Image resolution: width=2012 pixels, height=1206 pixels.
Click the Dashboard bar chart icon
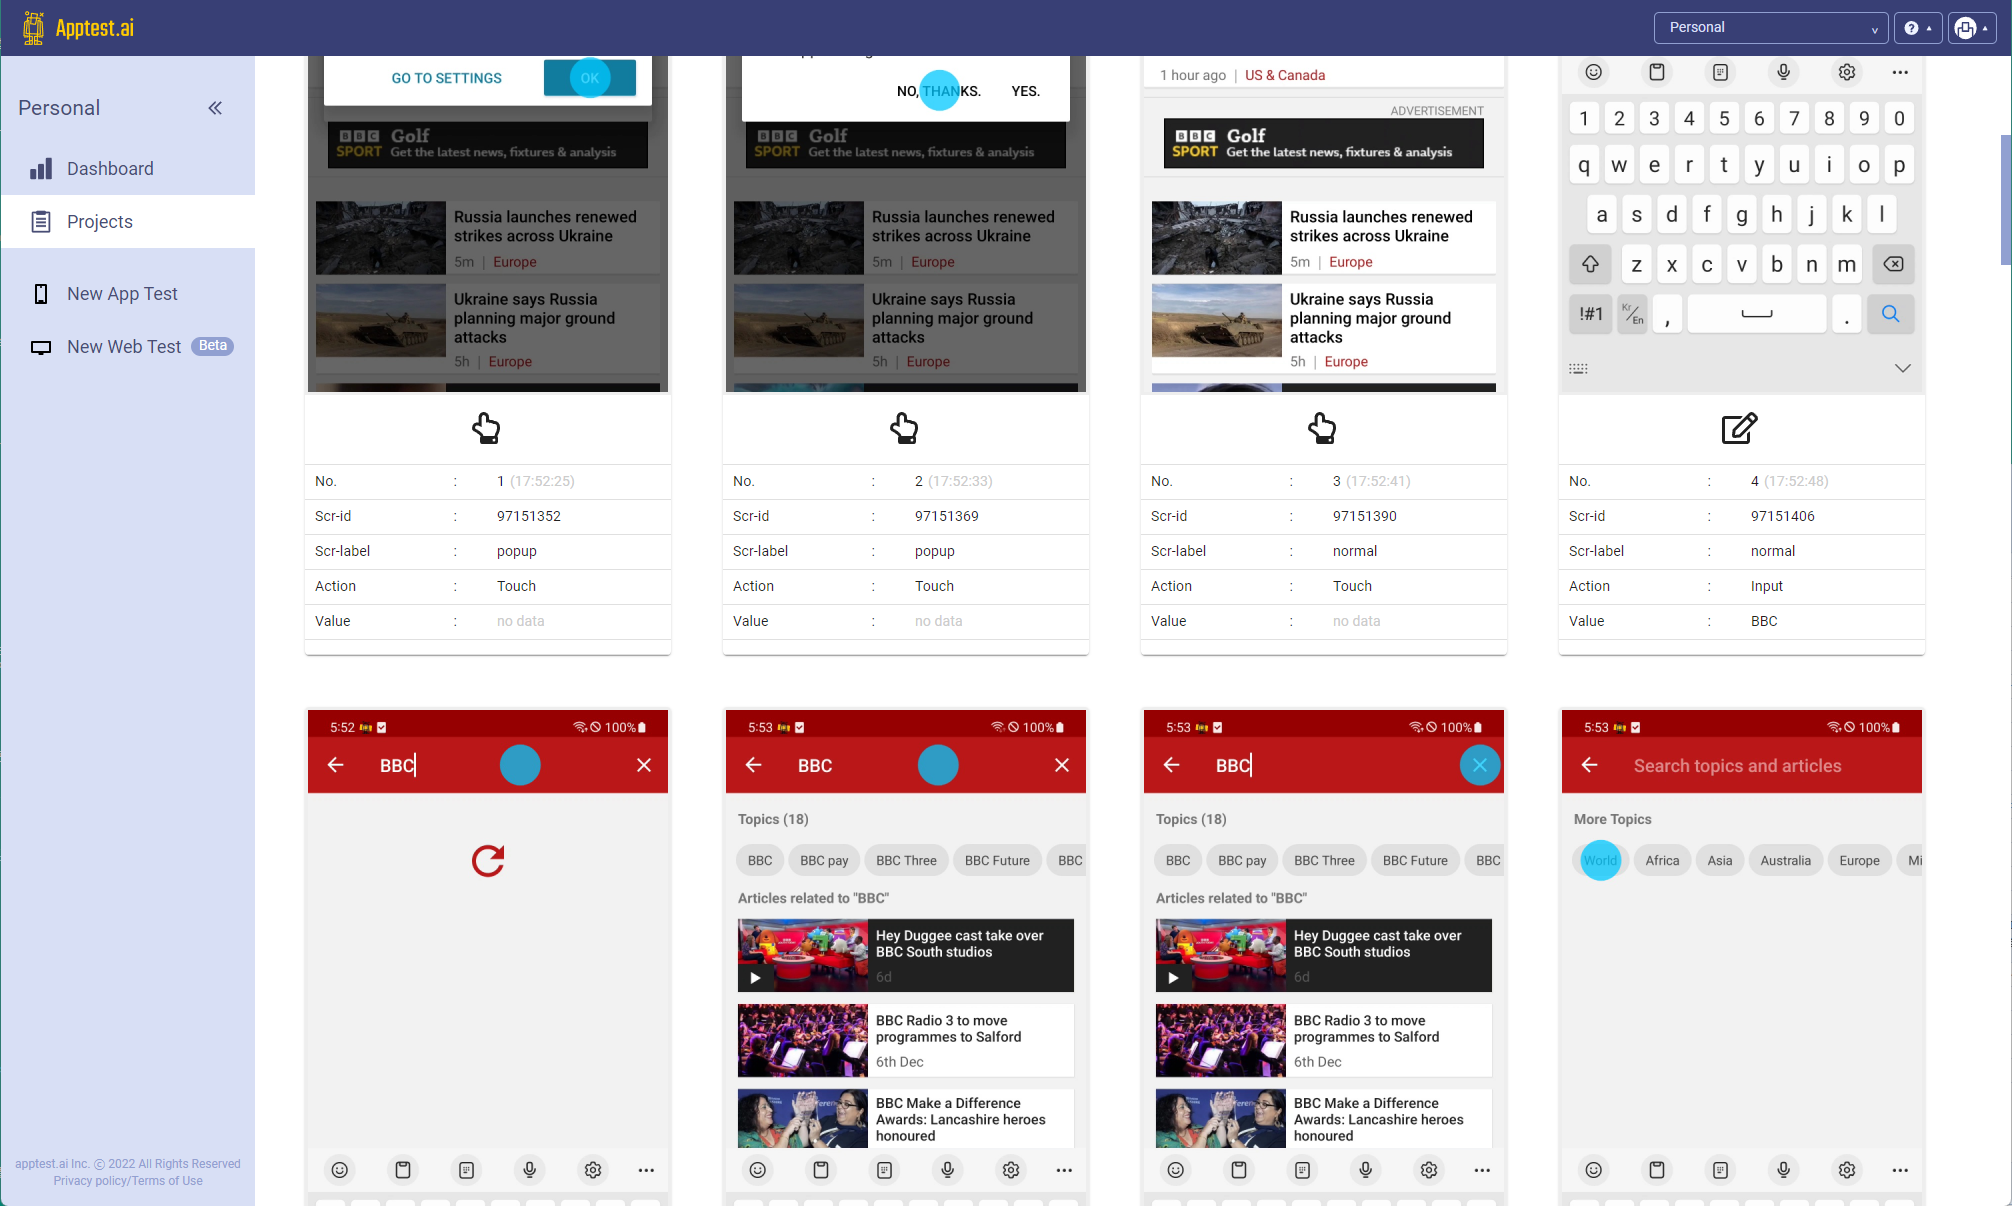(x=41, y=169)
